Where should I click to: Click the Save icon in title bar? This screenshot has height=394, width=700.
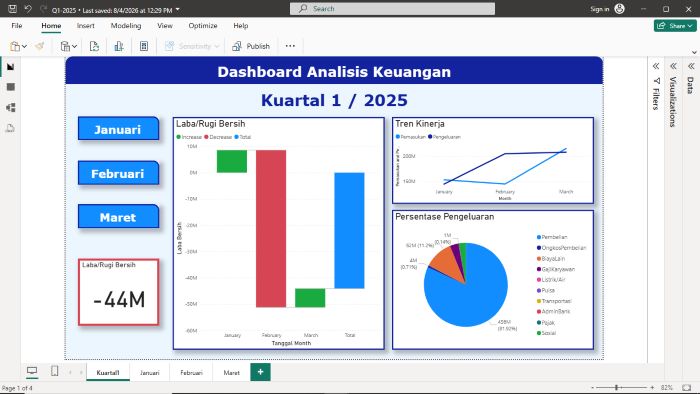pyautogui.click(x=12, y=8)
